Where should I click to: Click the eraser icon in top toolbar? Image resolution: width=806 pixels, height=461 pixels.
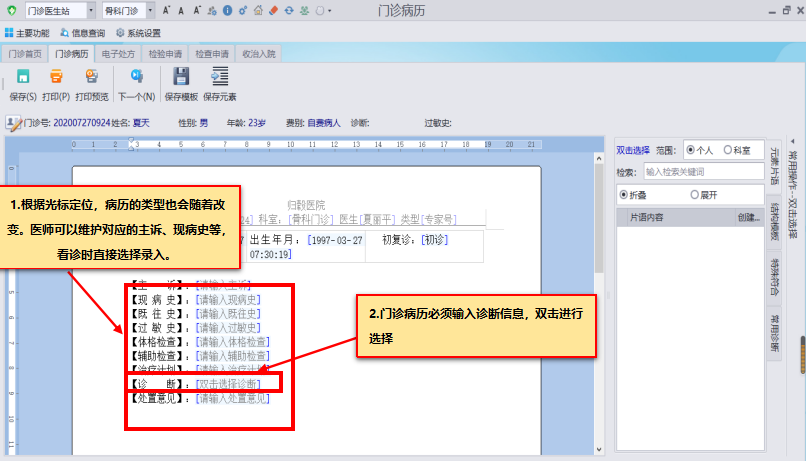(x=273, y=11)
